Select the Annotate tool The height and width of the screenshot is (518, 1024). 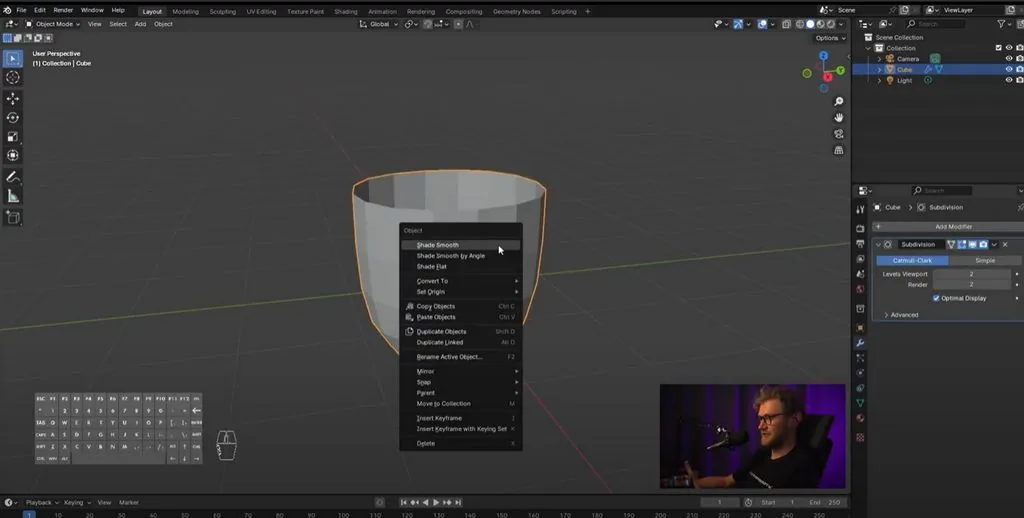(12, 177)
